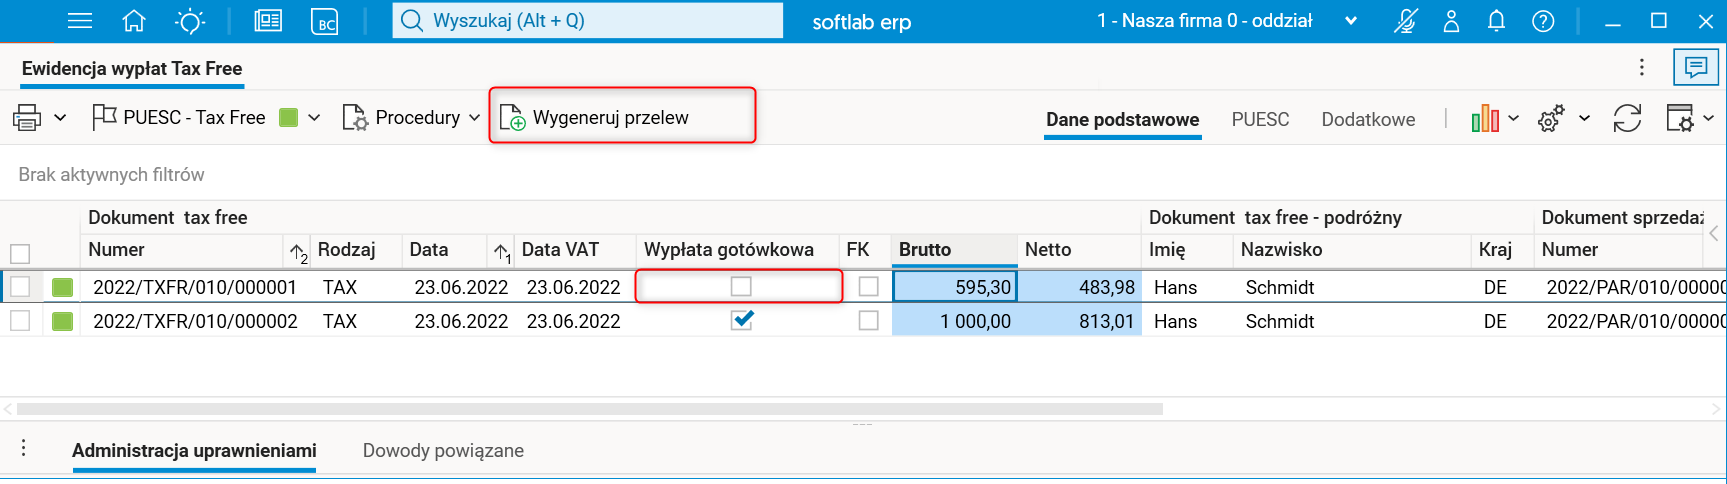
Task: Open the user profile icon
Action: (1451, 21)
